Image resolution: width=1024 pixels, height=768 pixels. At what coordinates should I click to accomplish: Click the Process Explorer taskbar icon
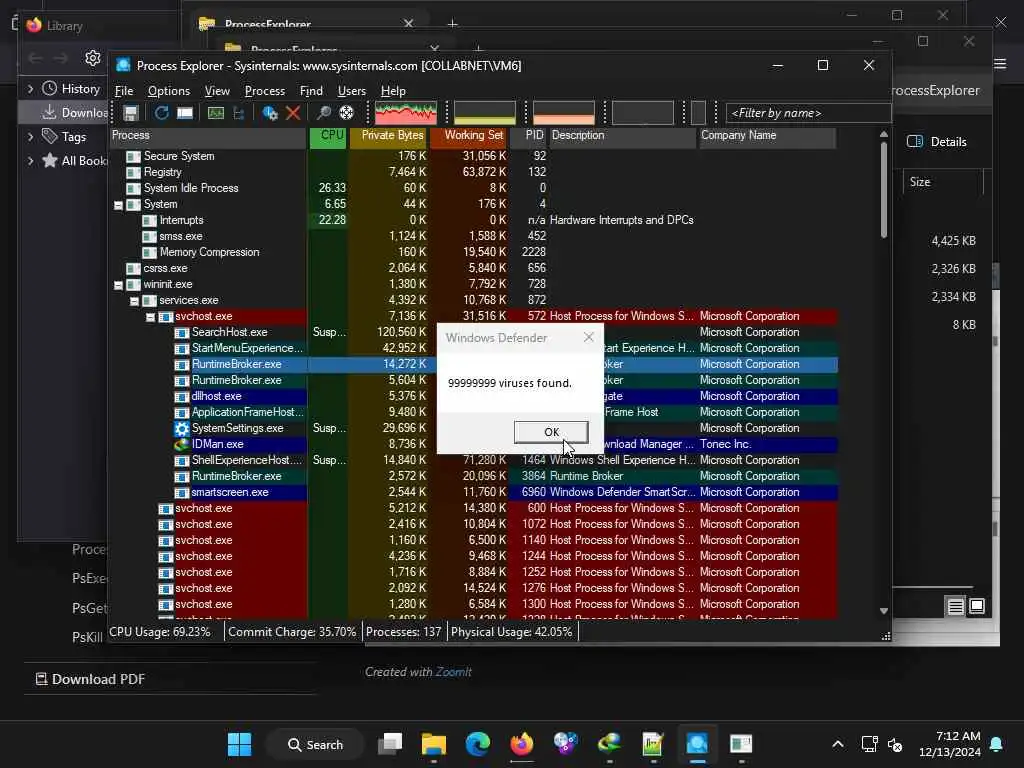click(697, 744)
